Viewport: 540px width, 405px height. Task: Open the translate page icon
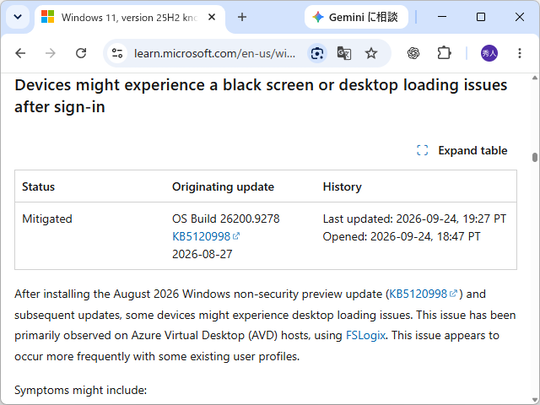click(x=344, y=53)
